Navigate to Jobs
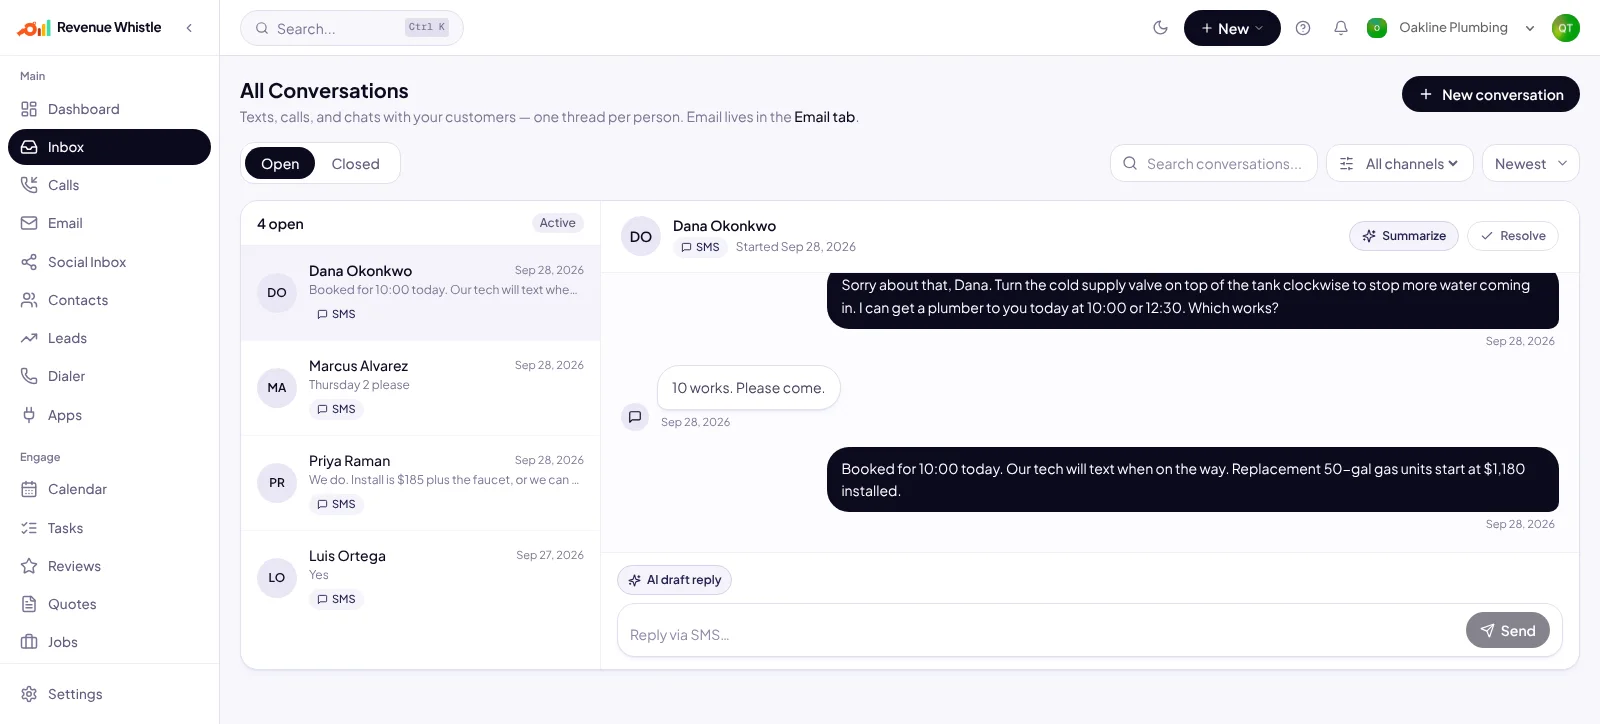The image size is (1600, 724). pyautogui.click(x=110, y=642)
